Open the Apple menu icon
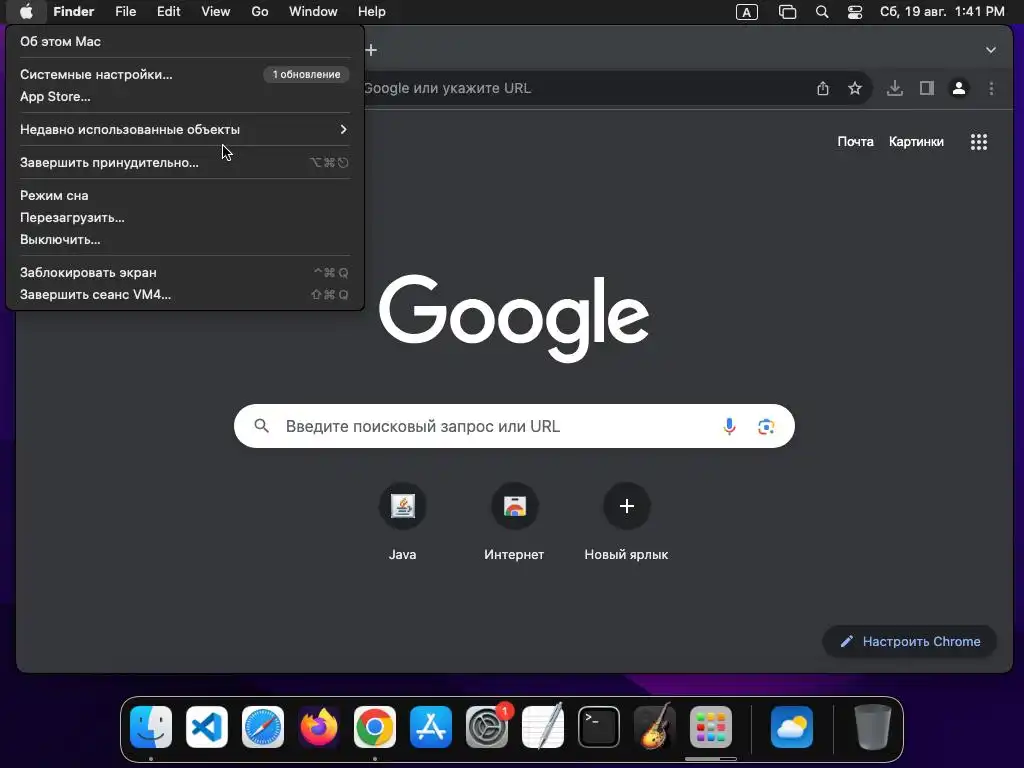Viewport: 1024px width, 768px height. (26, 12)
